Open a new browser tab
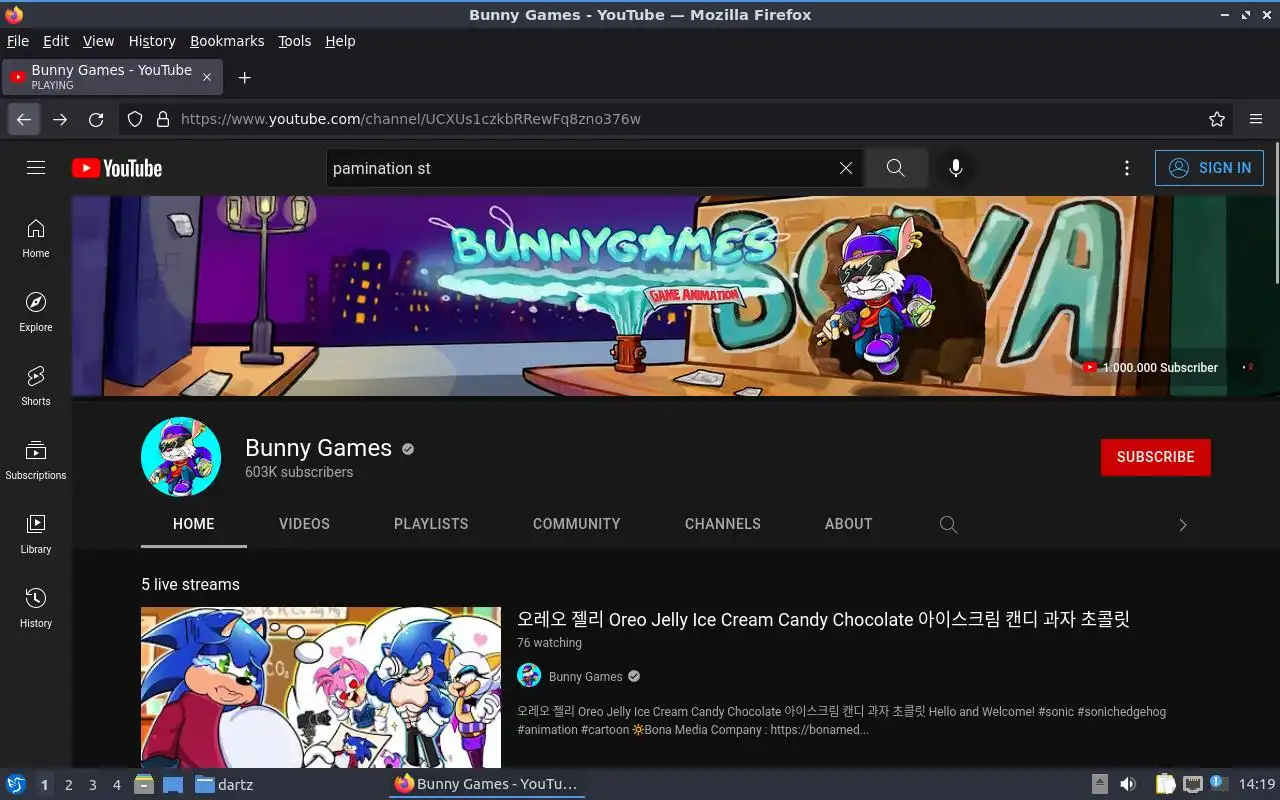 coord(244,77)
